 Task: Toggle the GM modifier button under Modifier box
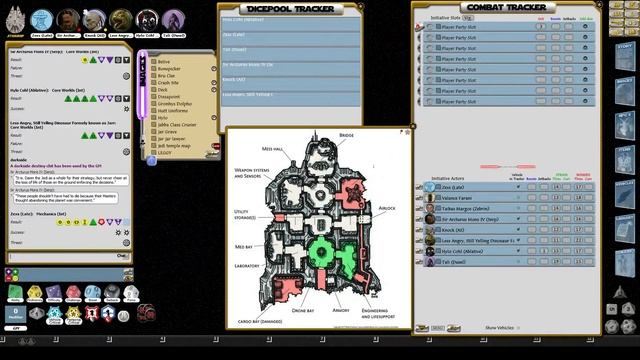(16, 328)
